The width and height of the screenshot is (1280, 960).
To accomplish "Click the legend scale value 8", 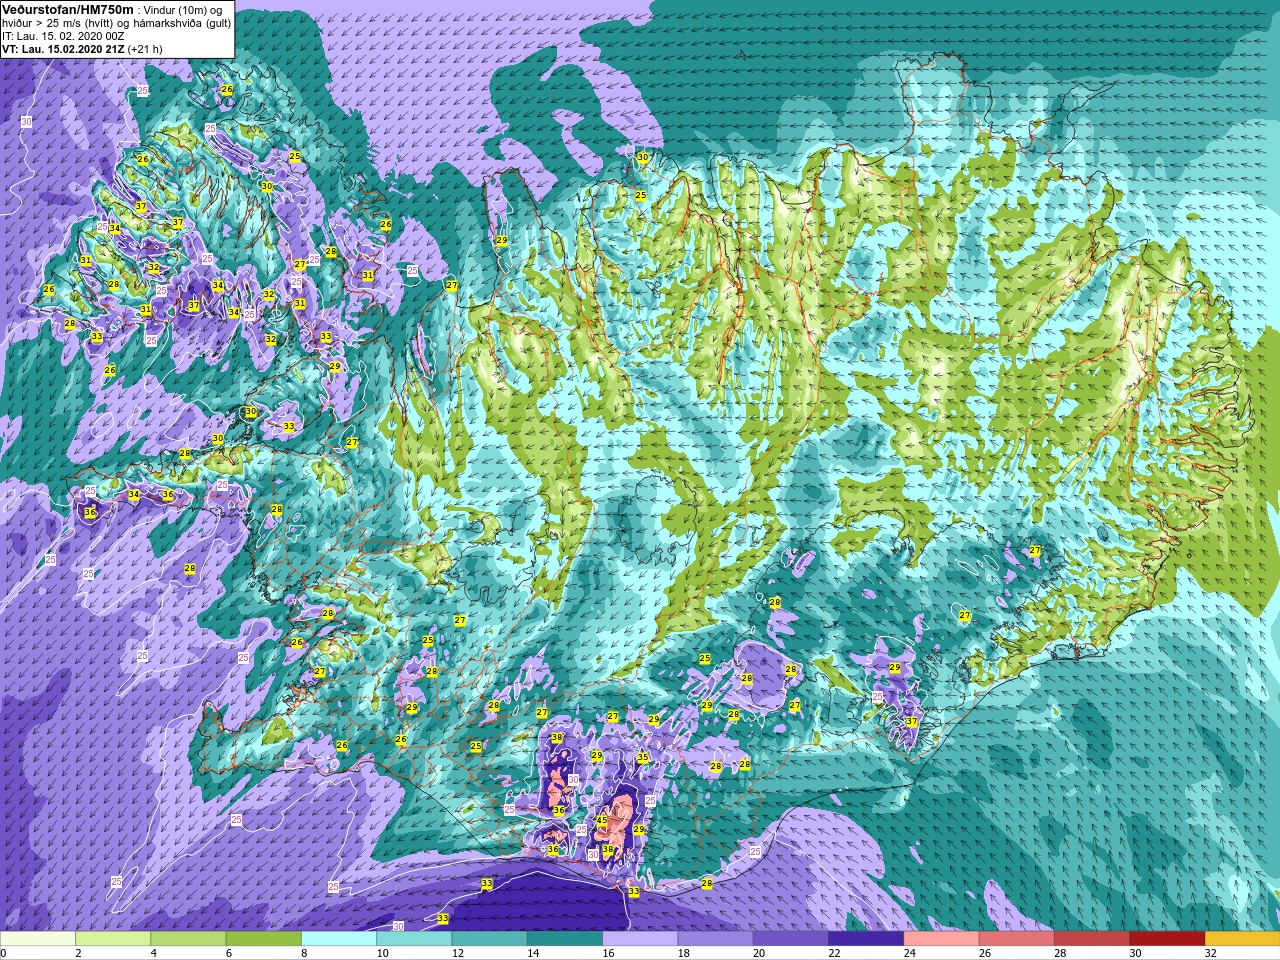I will pos(306,953).
